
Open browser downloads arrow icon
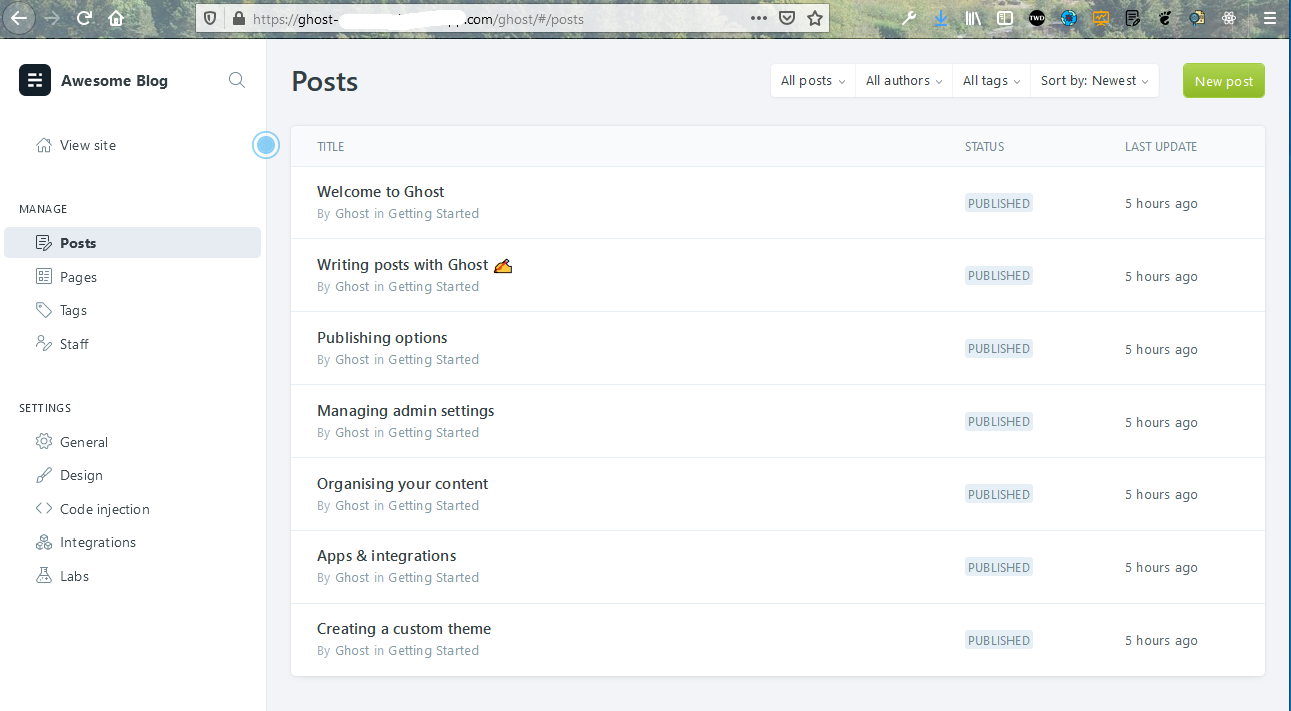[x=941, y=18]
